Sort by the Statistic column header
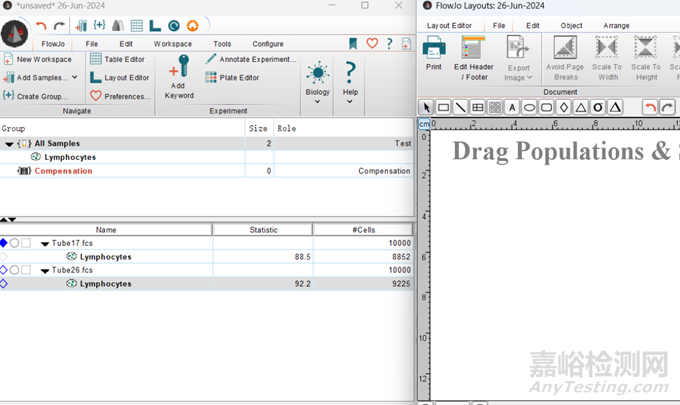This screenshot has width=680, height=405. [262, 230]
